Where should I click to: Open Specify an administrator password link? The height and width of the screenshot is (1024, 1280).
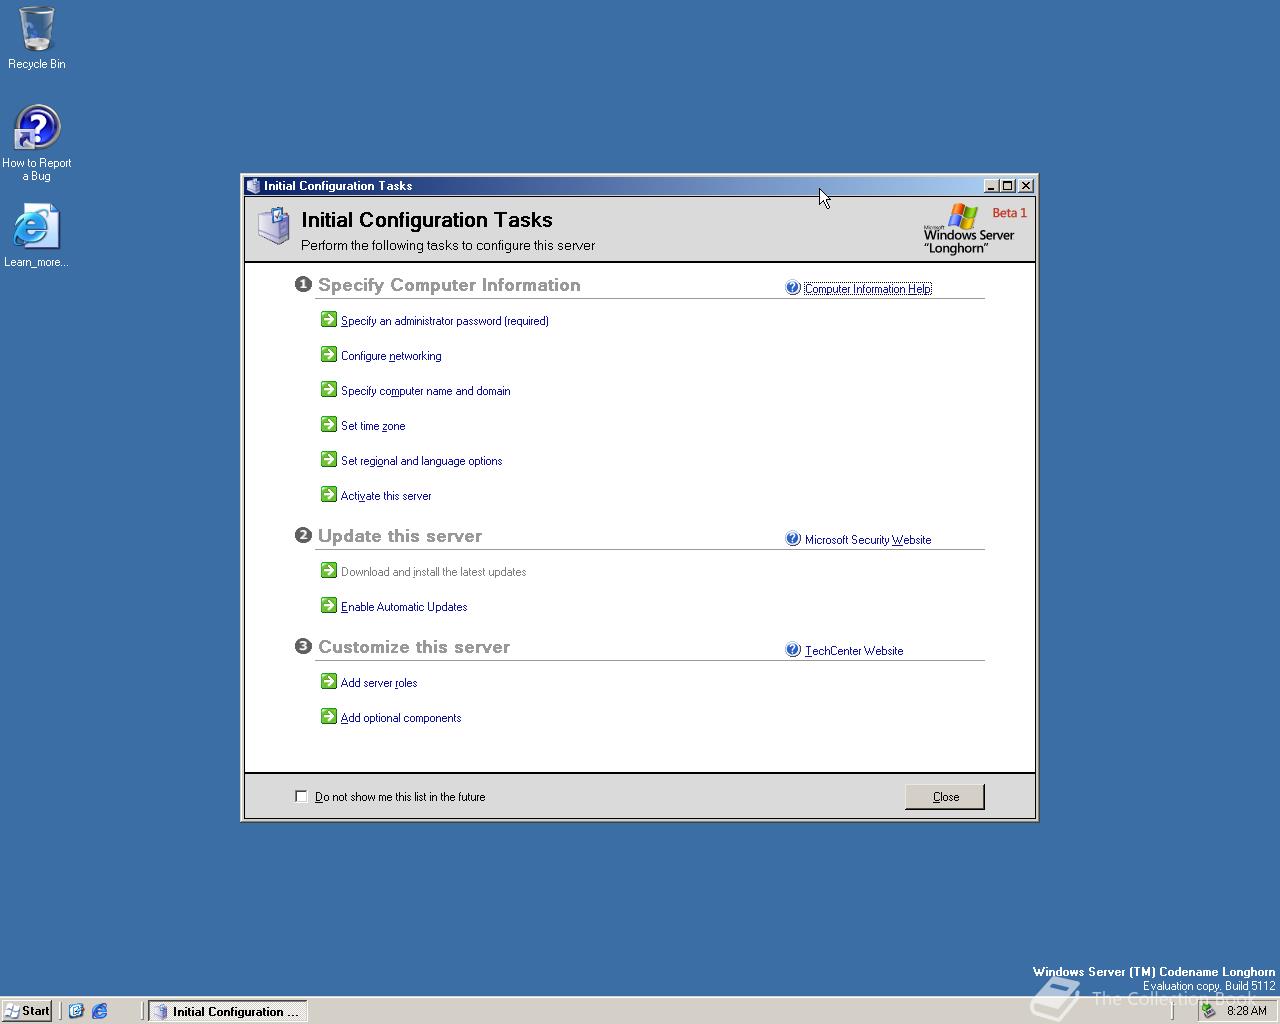(x=445, y=321)
